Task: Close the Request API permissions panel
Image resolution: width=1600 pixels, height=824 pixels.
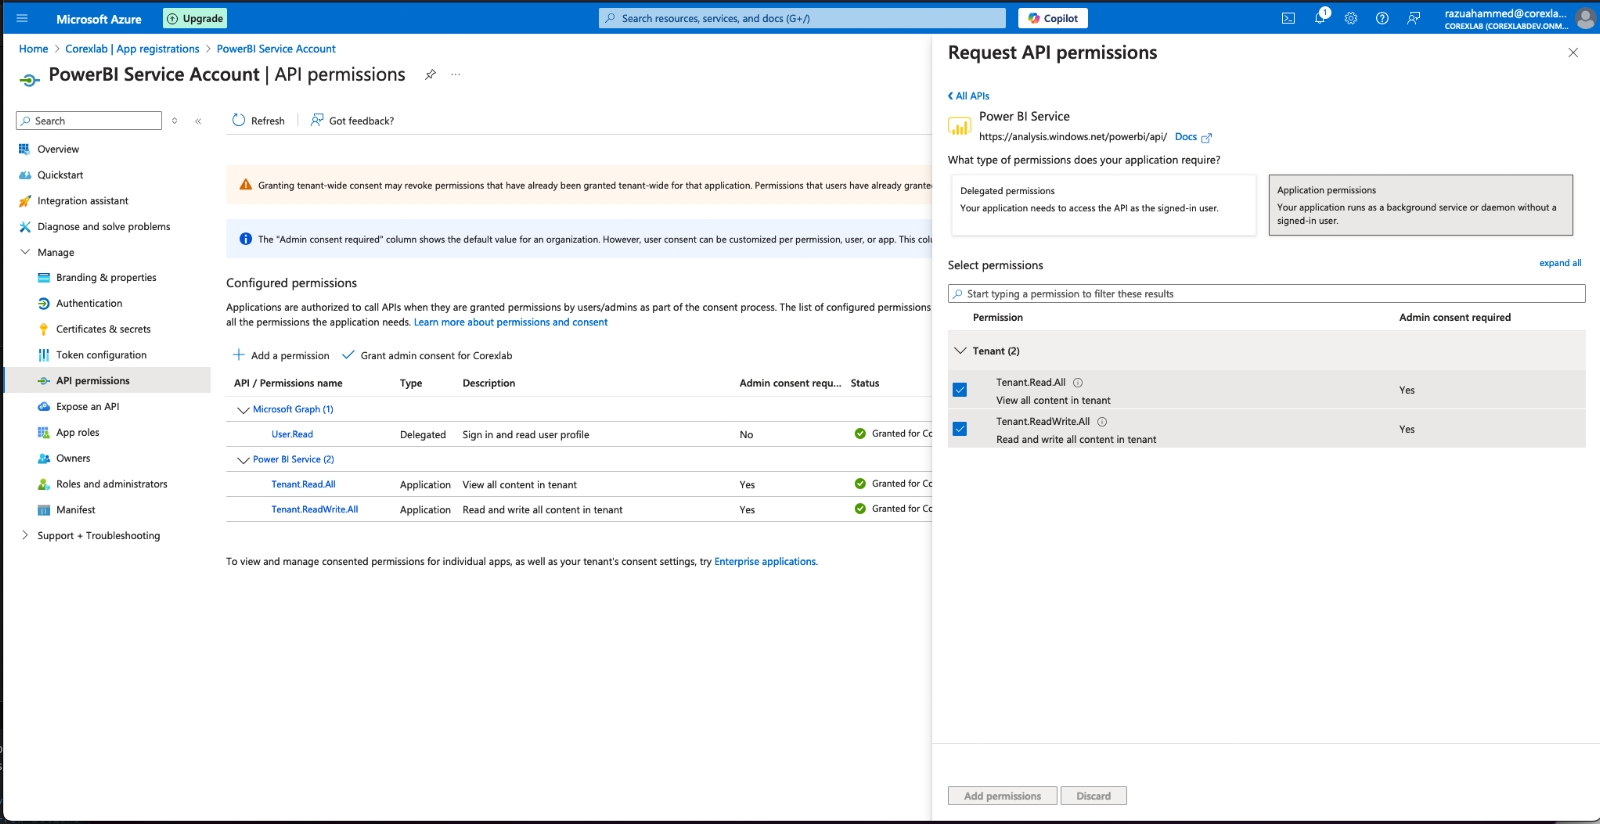Action: pos(1573,53)
